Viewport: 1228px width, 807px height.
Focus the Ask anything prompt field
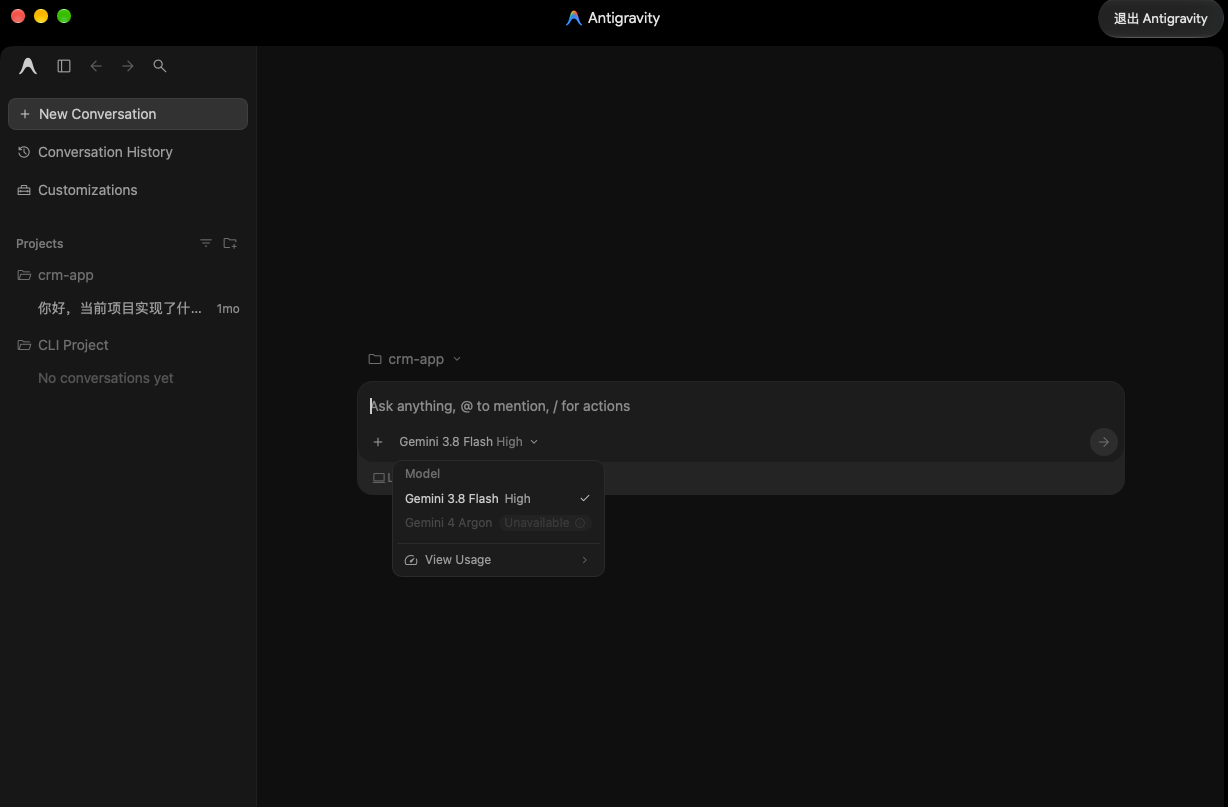click(x=740, y=406)
